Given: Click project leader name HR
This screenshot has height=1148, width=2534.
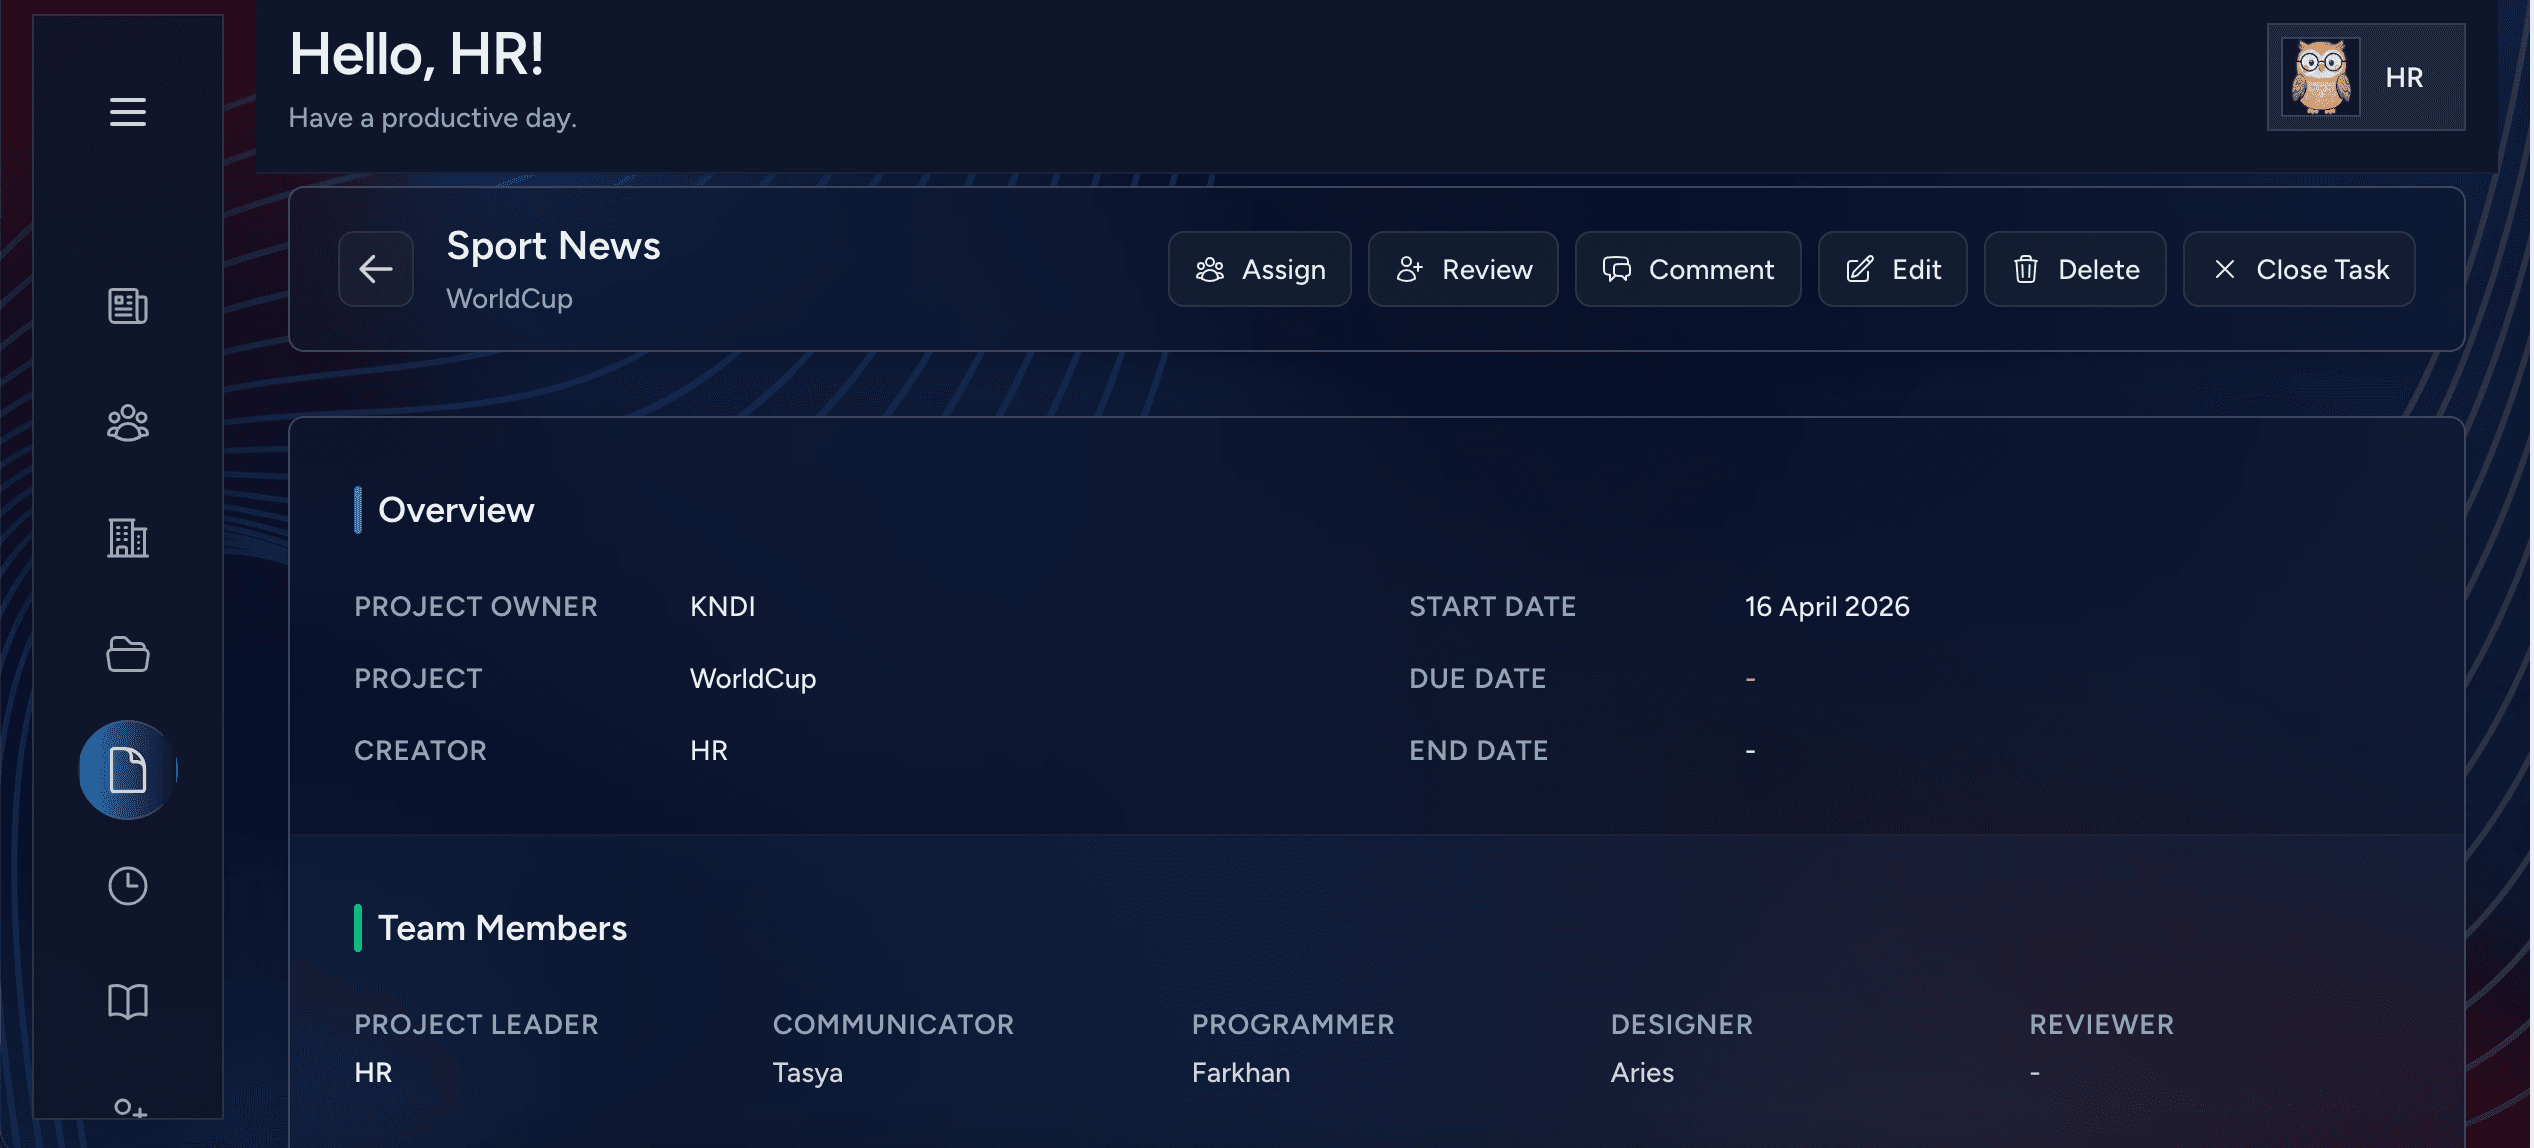Looking at the screenshot, I should click(373, 1072).
